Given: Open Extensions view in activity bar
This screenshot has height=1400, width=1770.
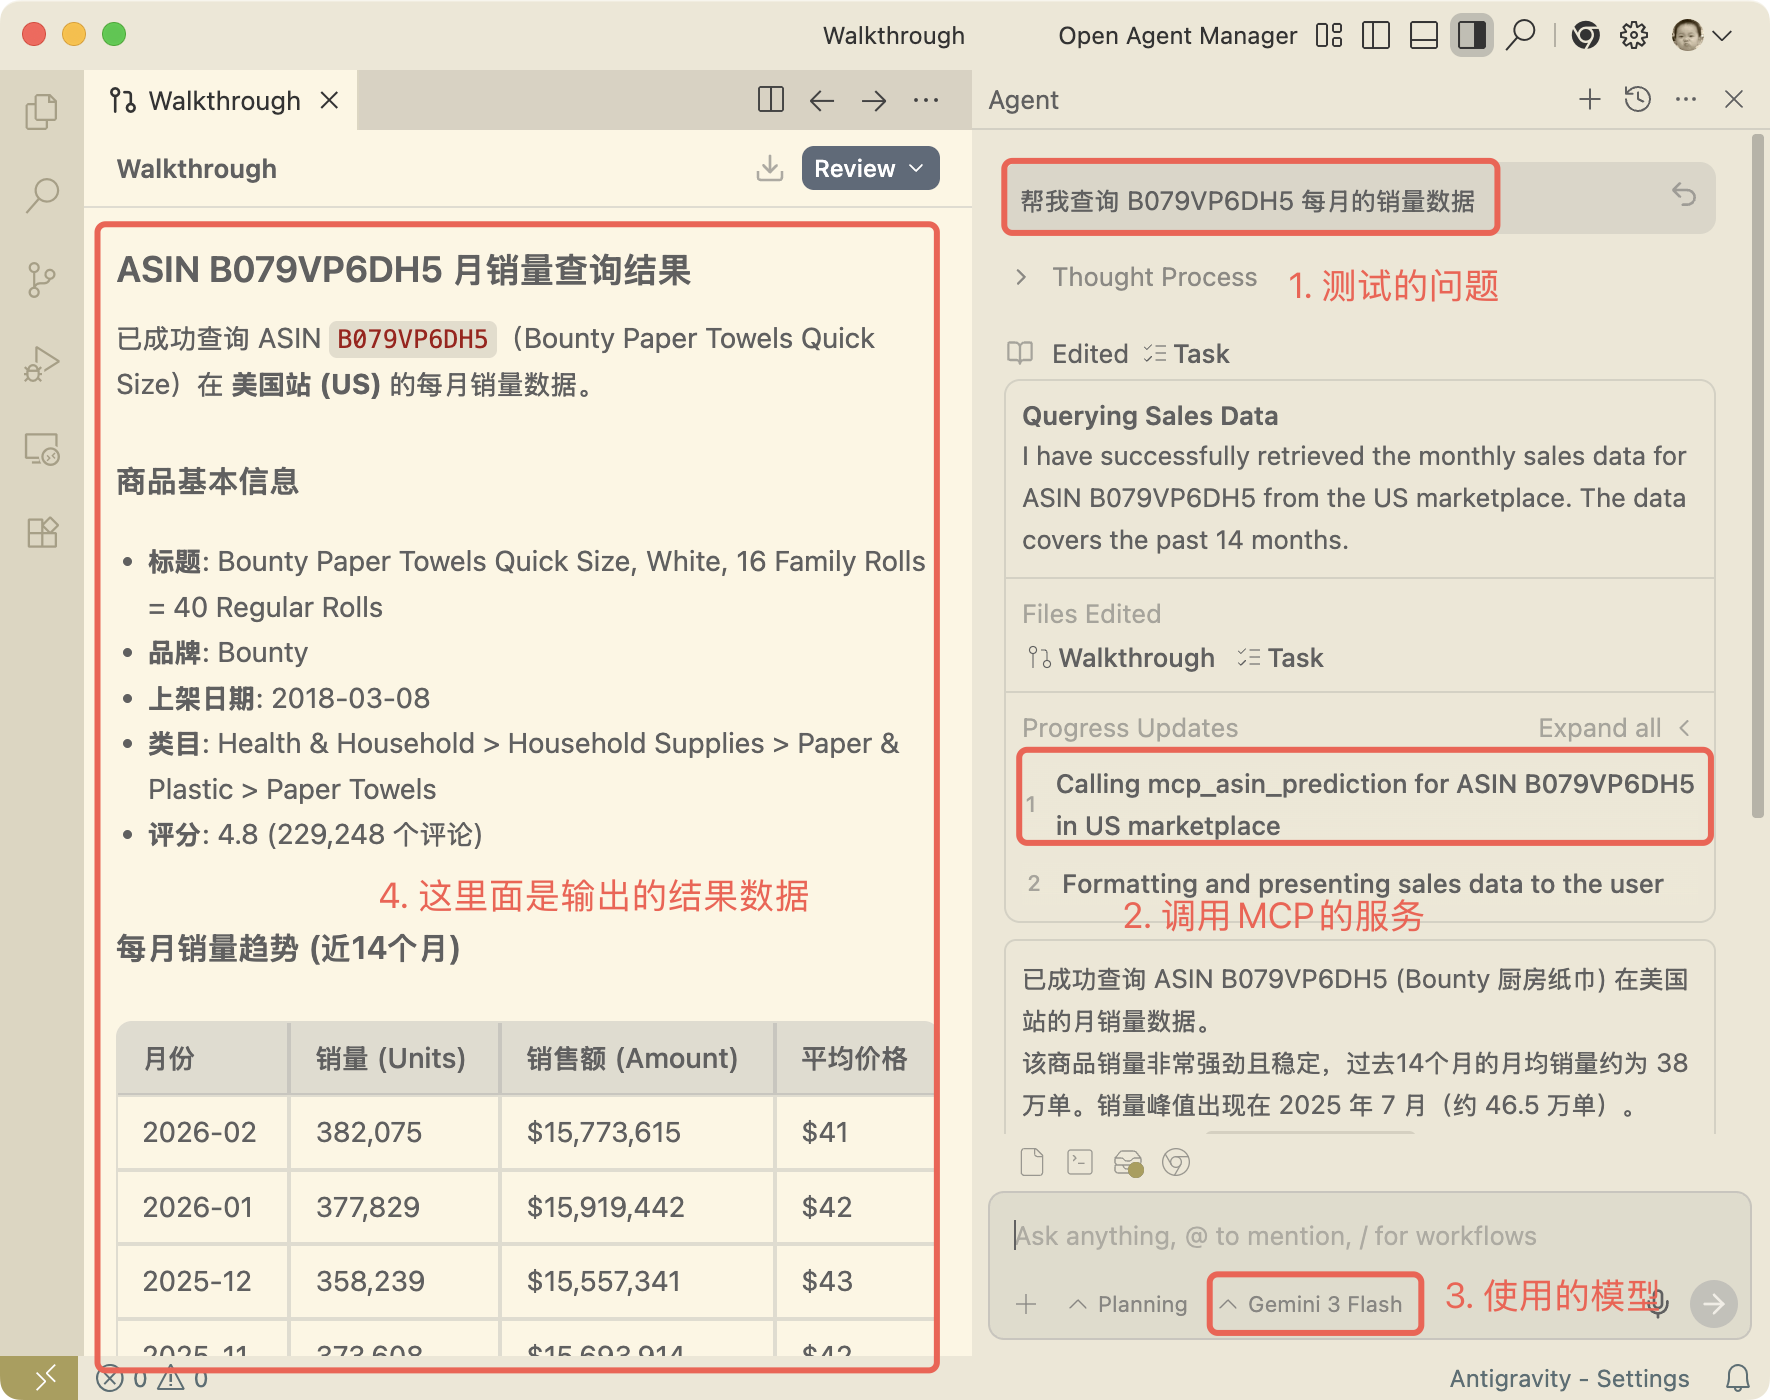Looking at the screenshot, I should (x=42, y=532).
